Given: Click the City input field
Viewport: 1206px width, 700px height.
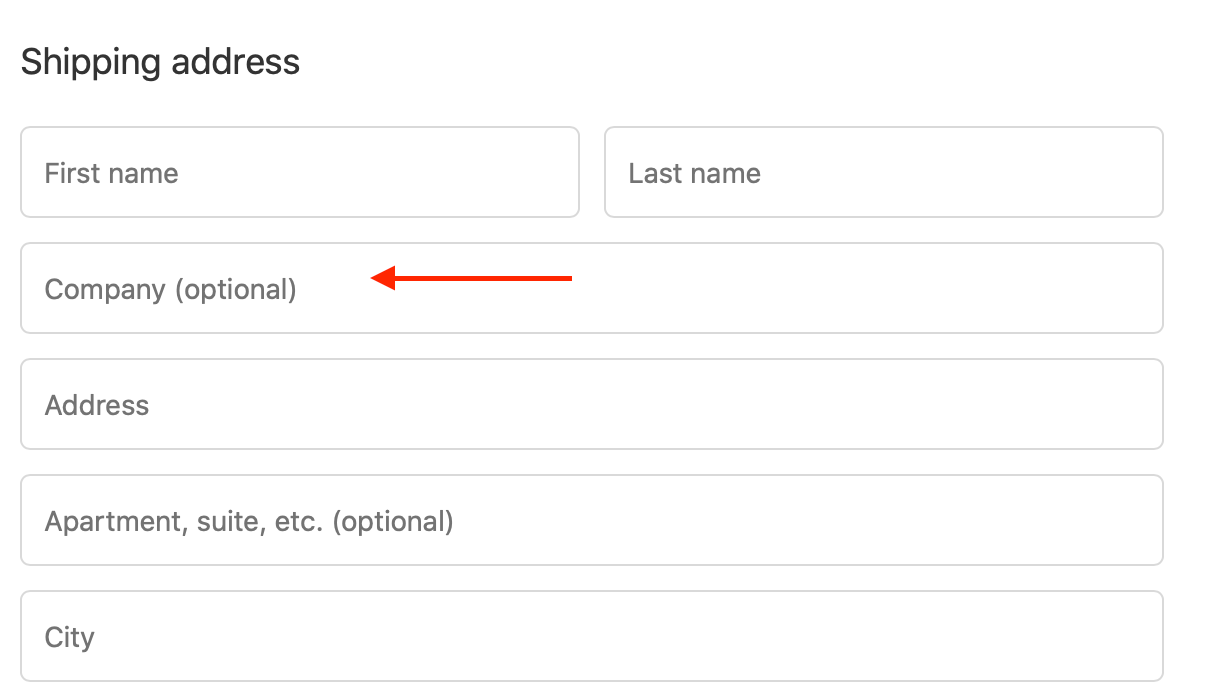Looking at the screenshot, I should [x=591, y=636].
